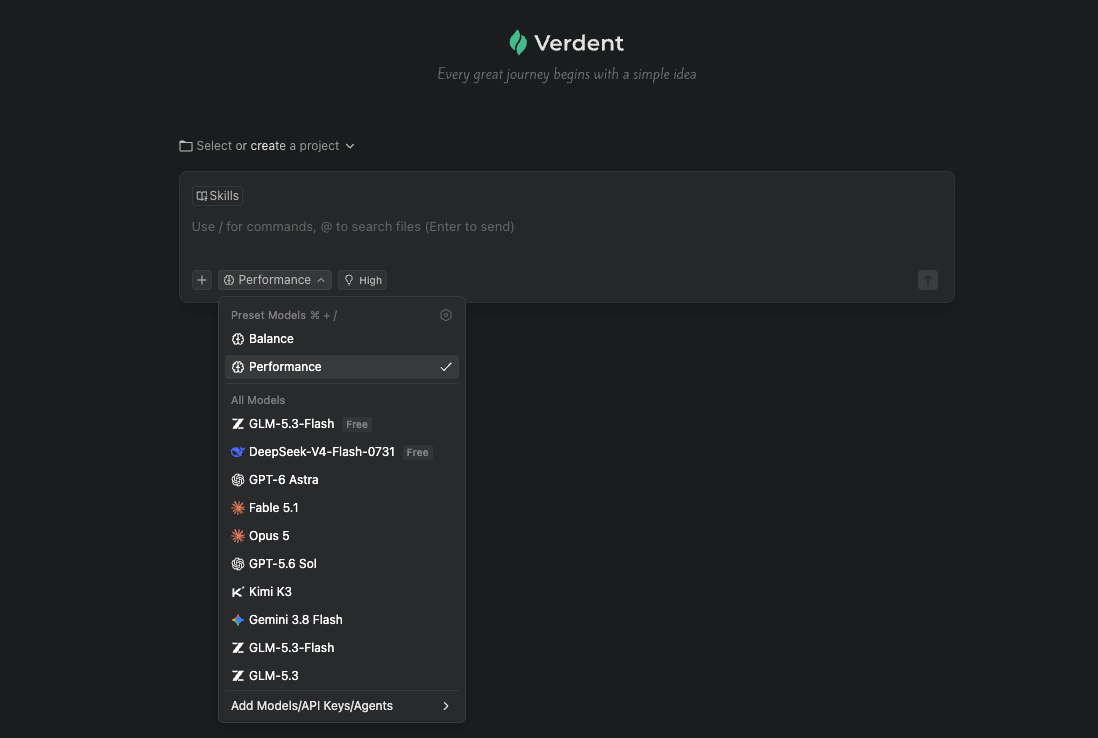Open the High reasoning level selector

tap(363, 280)
